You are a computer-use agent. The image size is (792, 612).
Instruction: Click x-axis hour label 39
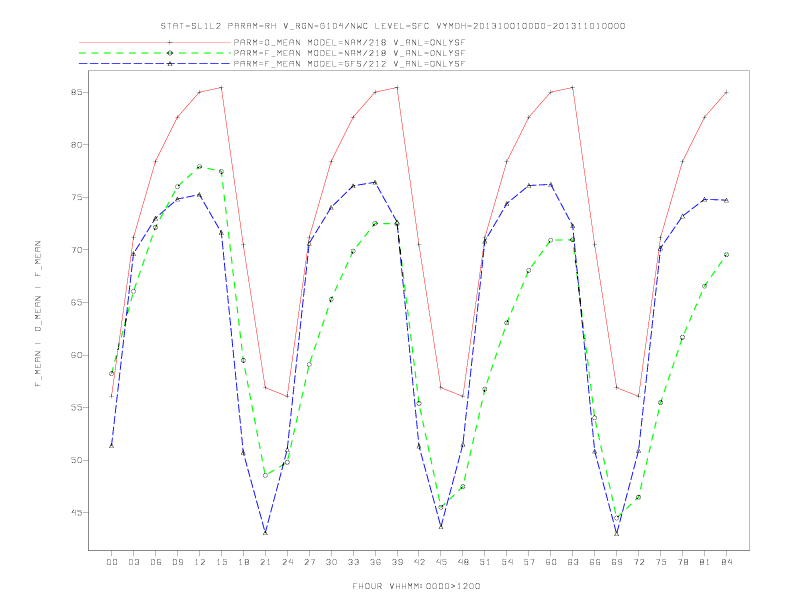click(x=397, y=562)
